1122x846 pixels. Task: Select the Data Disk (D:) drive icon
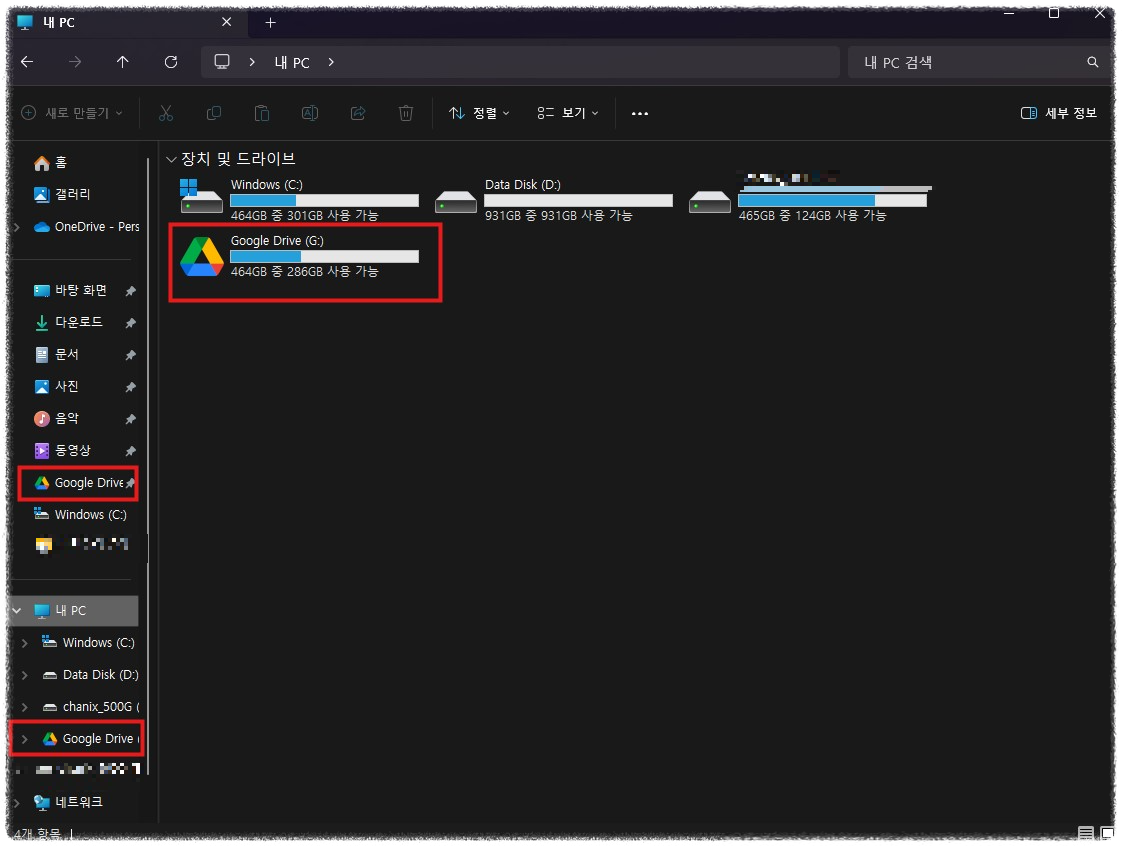tap(456, 202)
